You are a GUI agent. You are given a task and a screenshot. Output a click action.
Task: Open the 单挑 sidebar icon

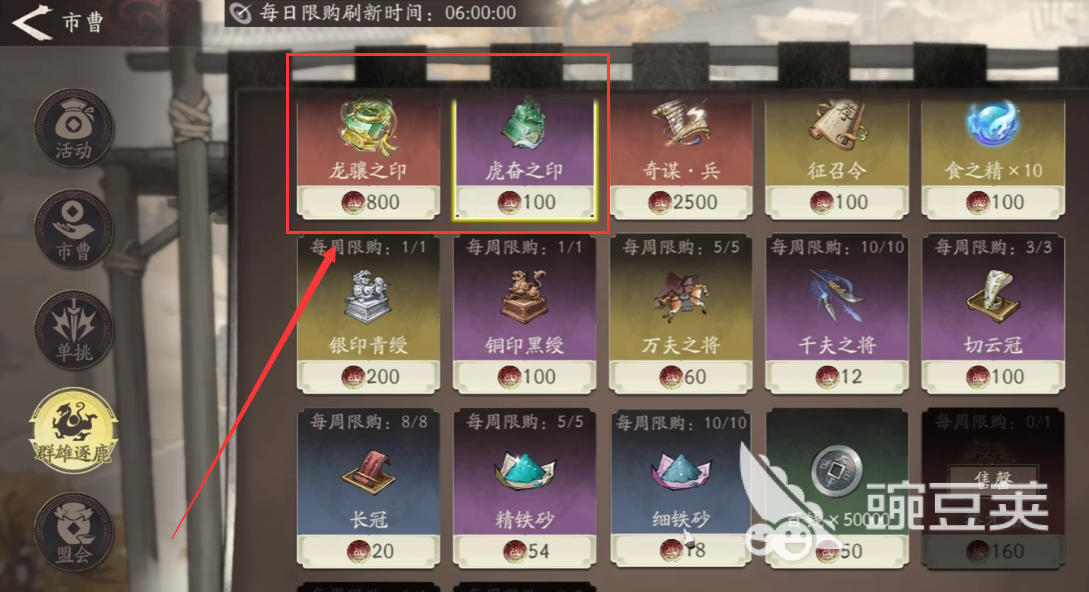pos(73,330)
